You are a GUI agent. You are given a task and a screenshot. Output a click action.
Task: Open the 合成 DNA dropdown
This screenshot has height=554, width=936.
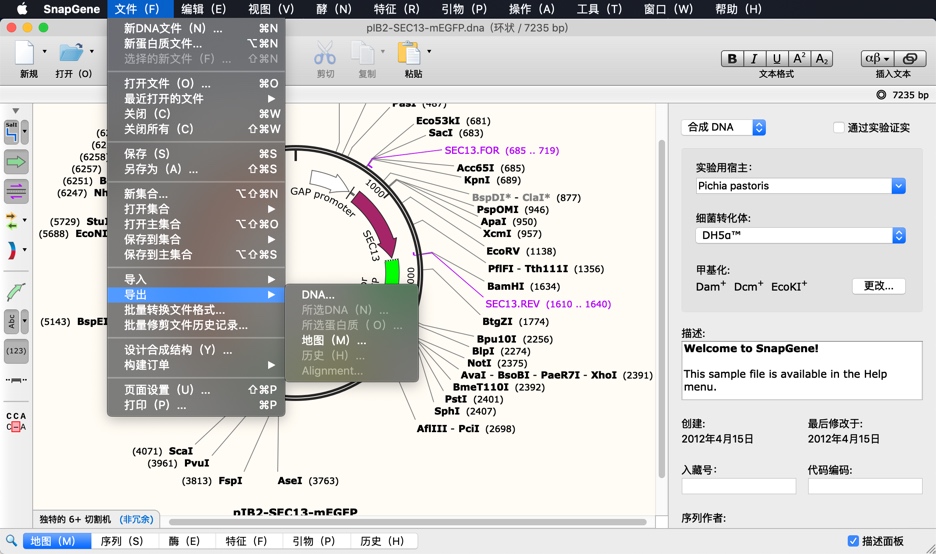coord(724,127)
